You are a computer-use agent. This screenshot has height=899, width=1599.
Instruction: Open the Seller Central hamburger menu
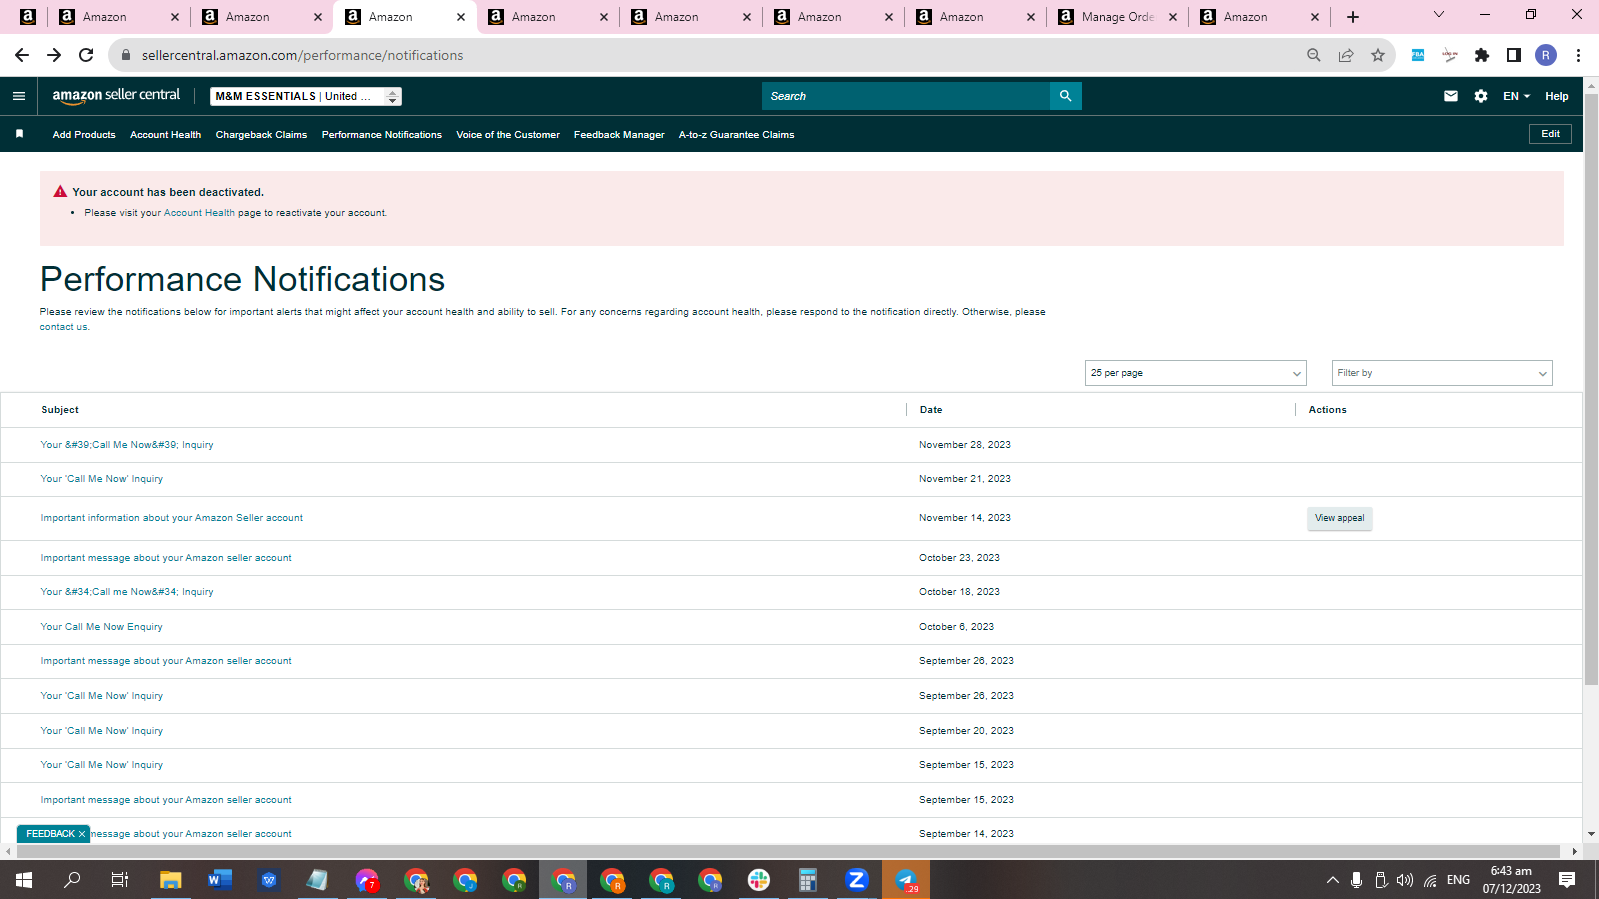click(x=19, y=96)
